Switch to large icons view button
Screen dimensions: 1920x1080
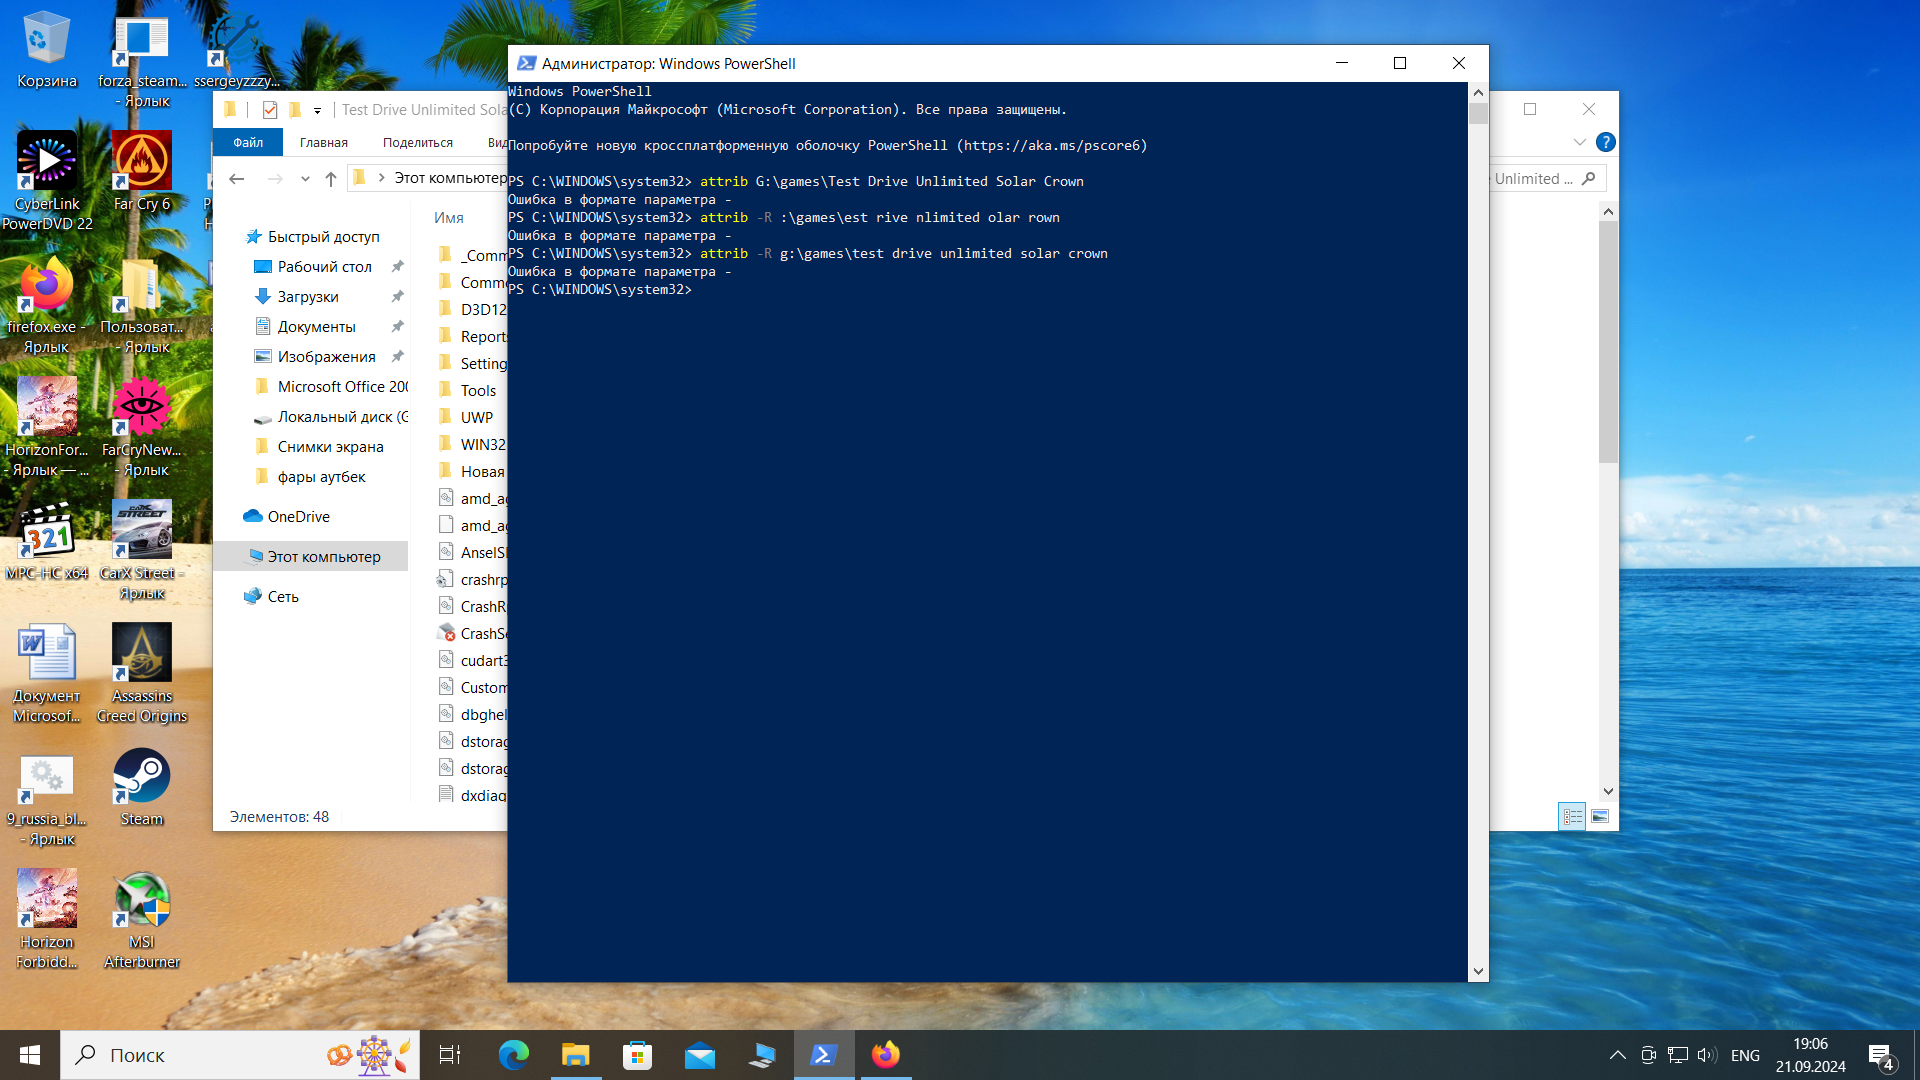pyautogui.click(x=1600, y=817)
